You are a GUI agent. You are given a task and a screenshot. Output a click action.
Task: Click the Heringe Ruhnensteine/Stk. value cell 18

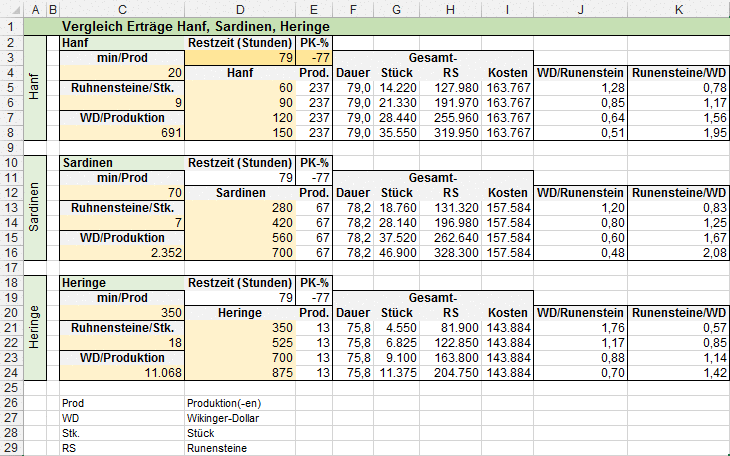pos(122,342)
